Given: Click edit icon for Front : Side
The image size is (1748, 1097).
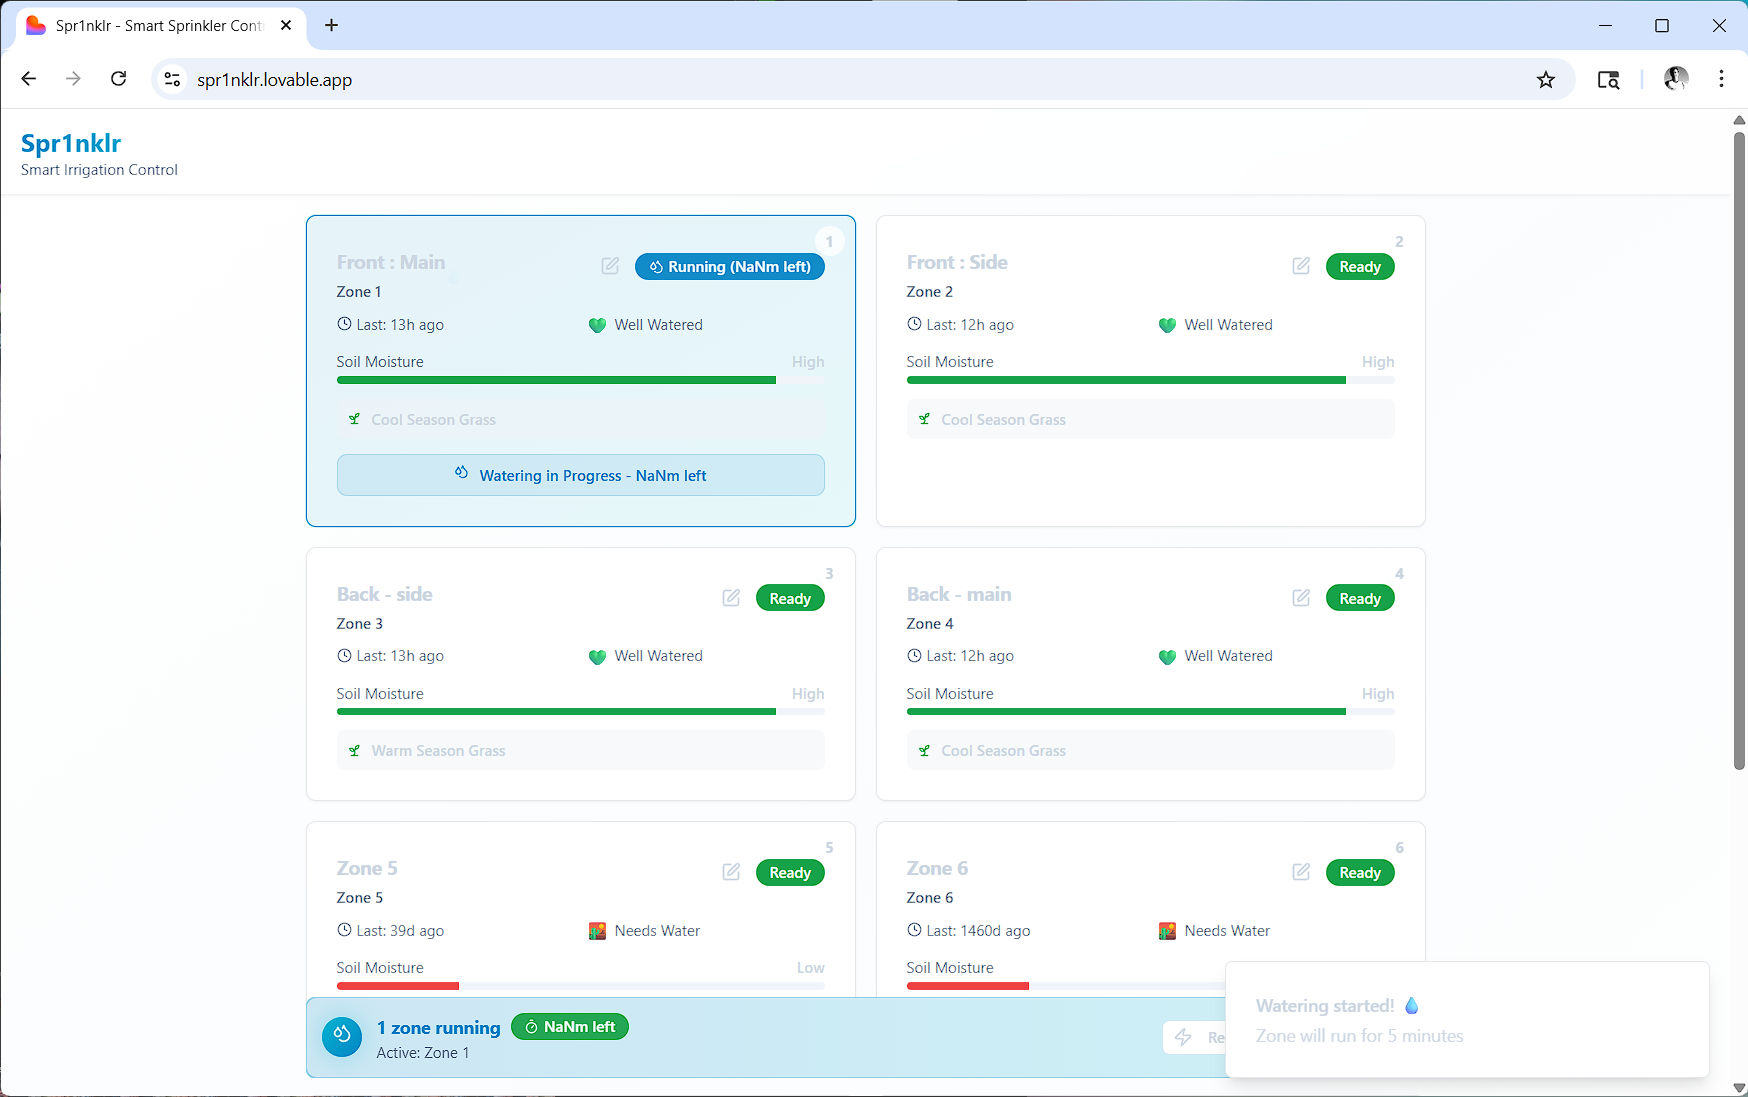Looking at the screenshot, I should [x=1301, y=266].
